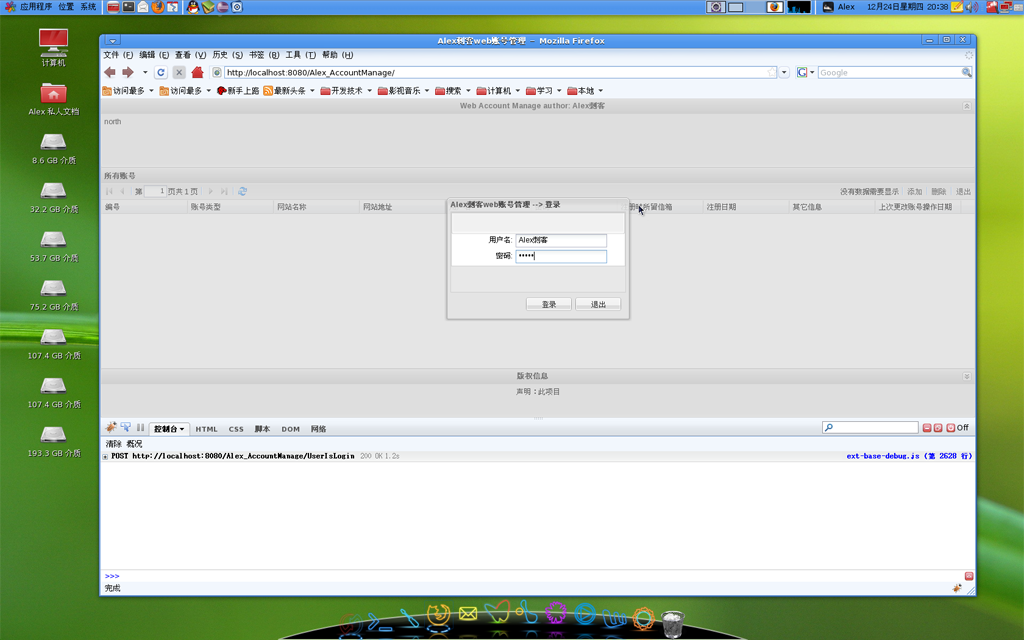This screenshot has height=640, width=1024.
Task: Open the 影视音乐 bookmark folder
Action: 404,91
